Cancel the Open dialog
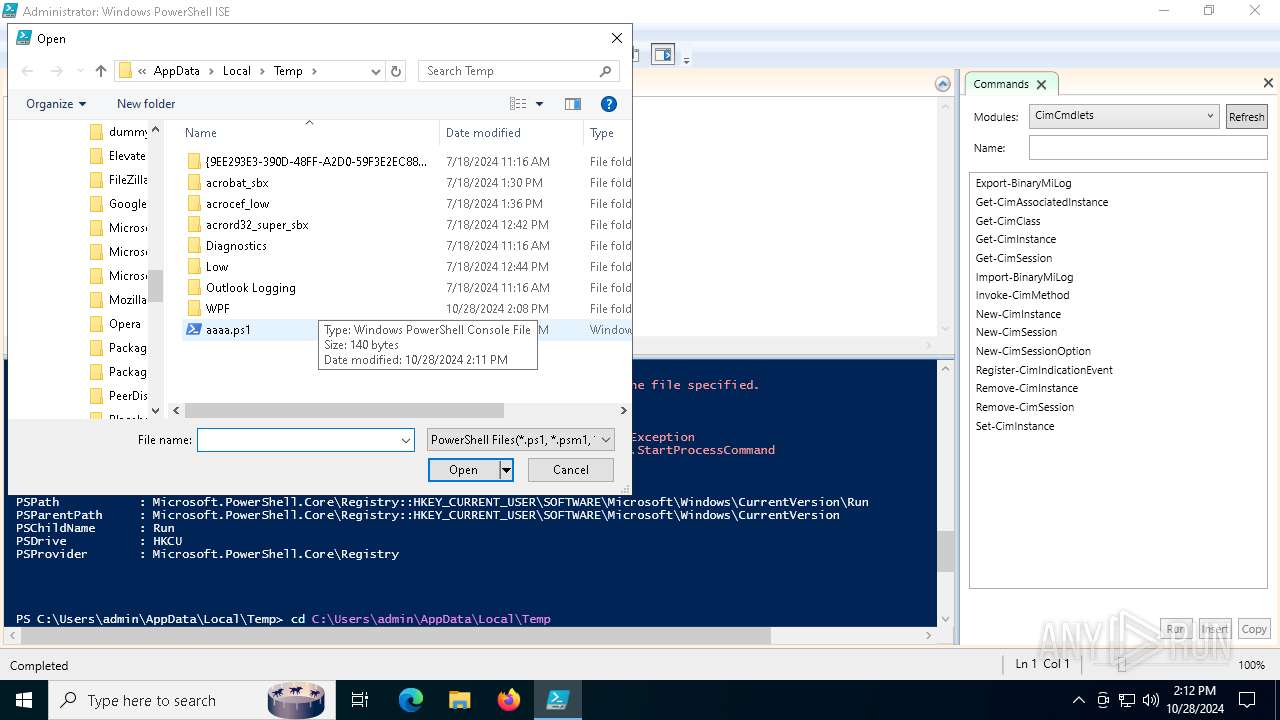 tap(571, 470)
